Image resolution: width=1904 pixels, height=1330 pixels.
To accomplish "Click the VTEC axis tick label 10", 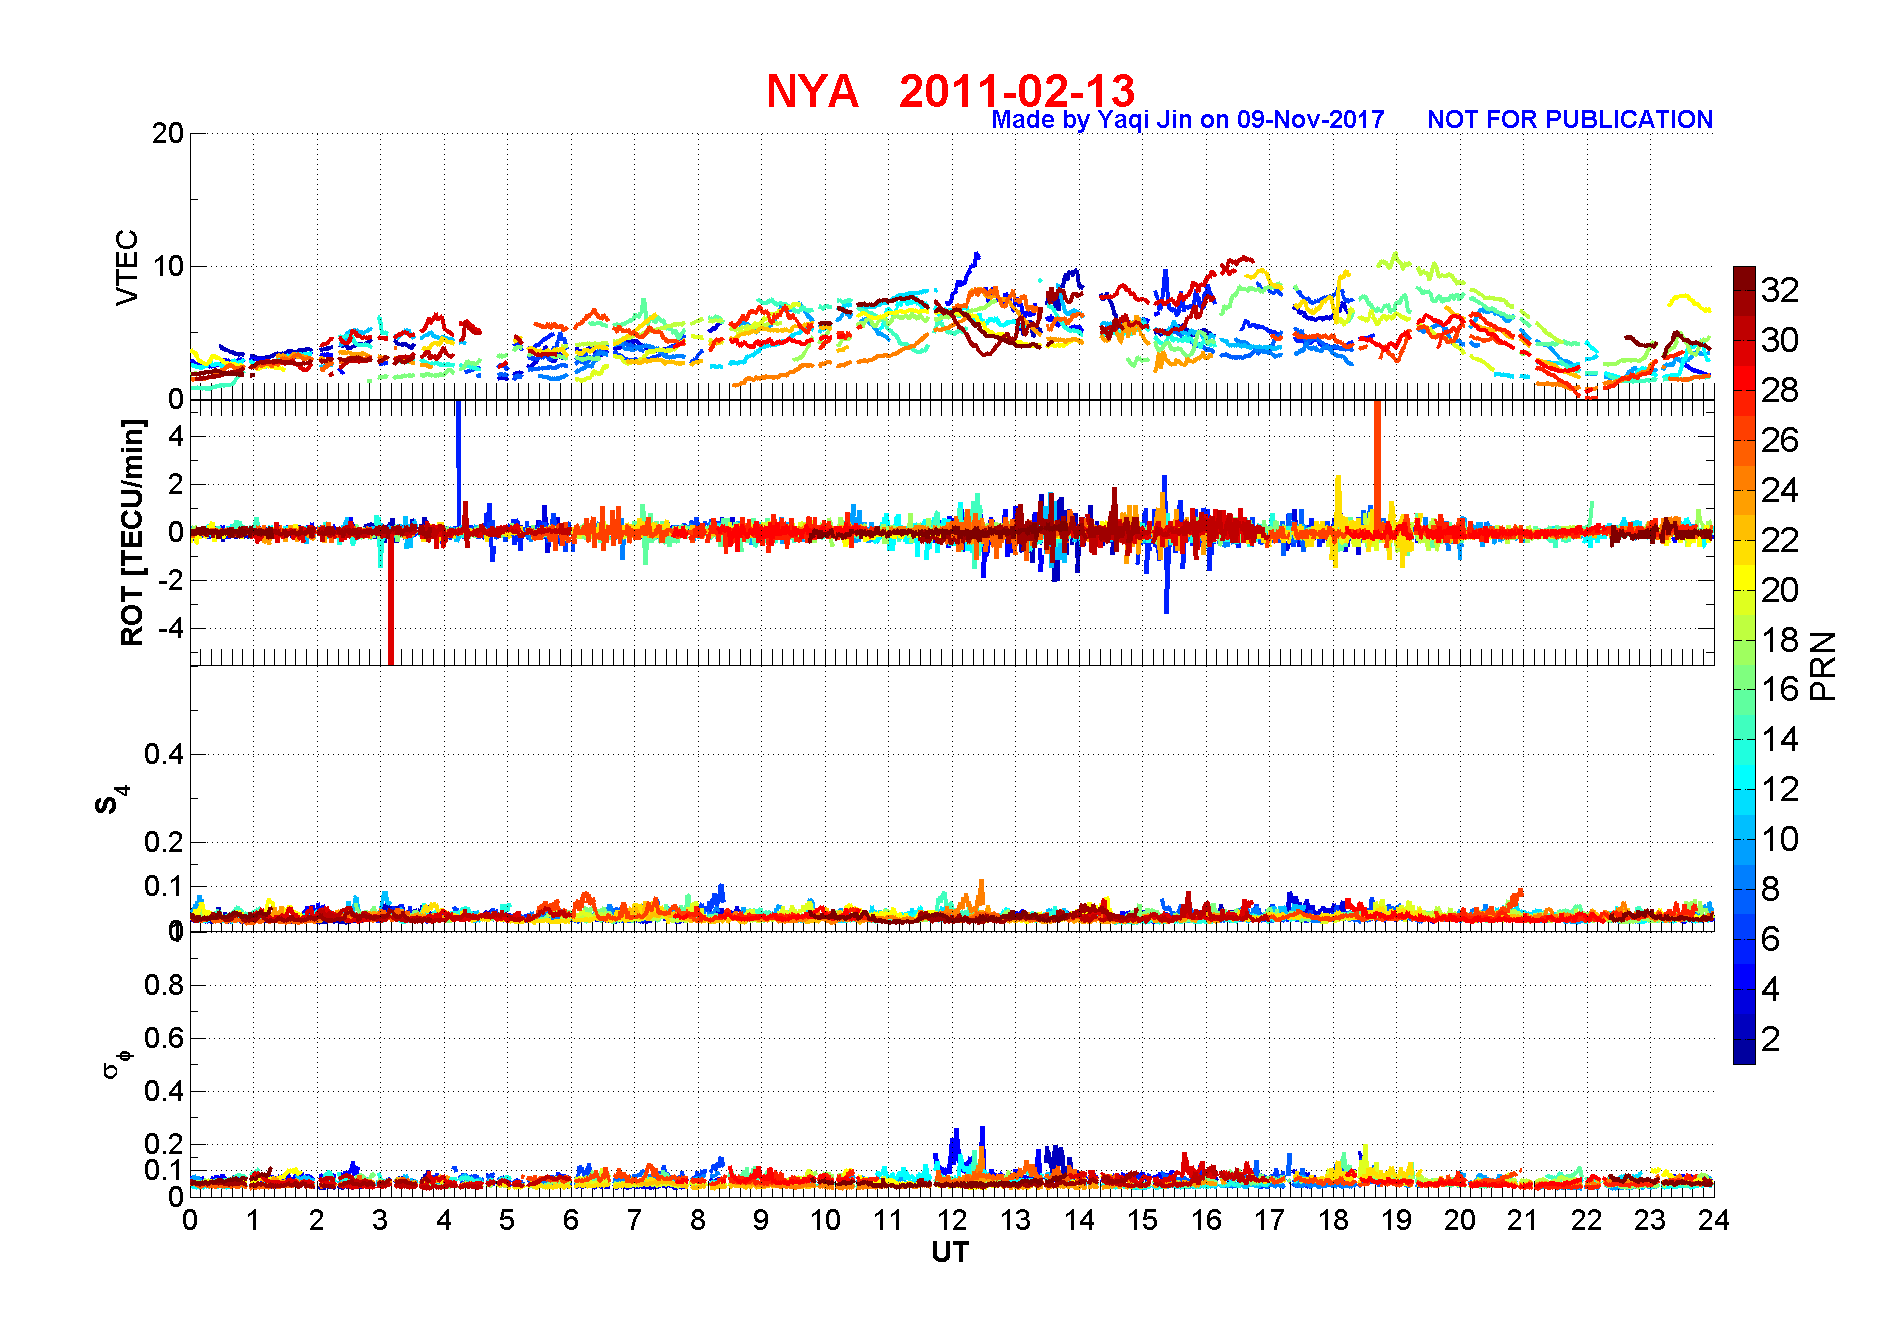I will click(168, 267).
